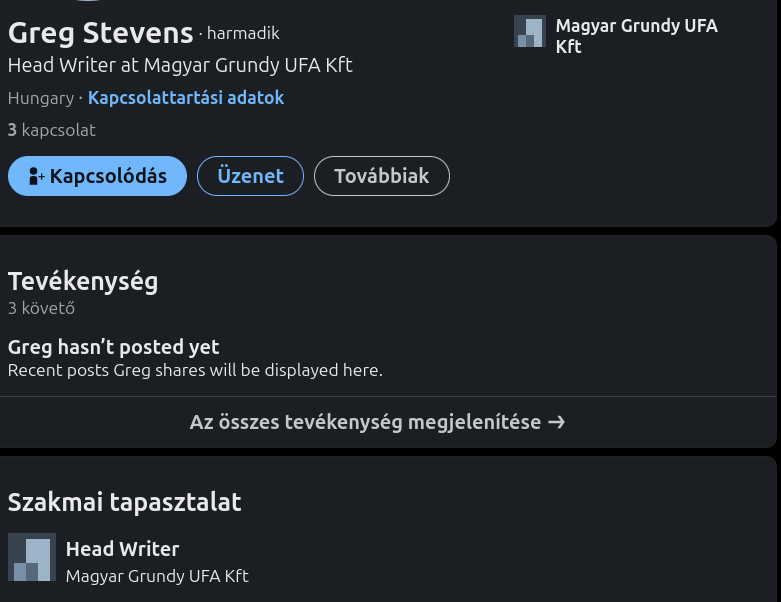The width and height of the screenshot is (781, 602).
Task: Click the add-person icon on Kapcsolódás
Action: point(36,177)
